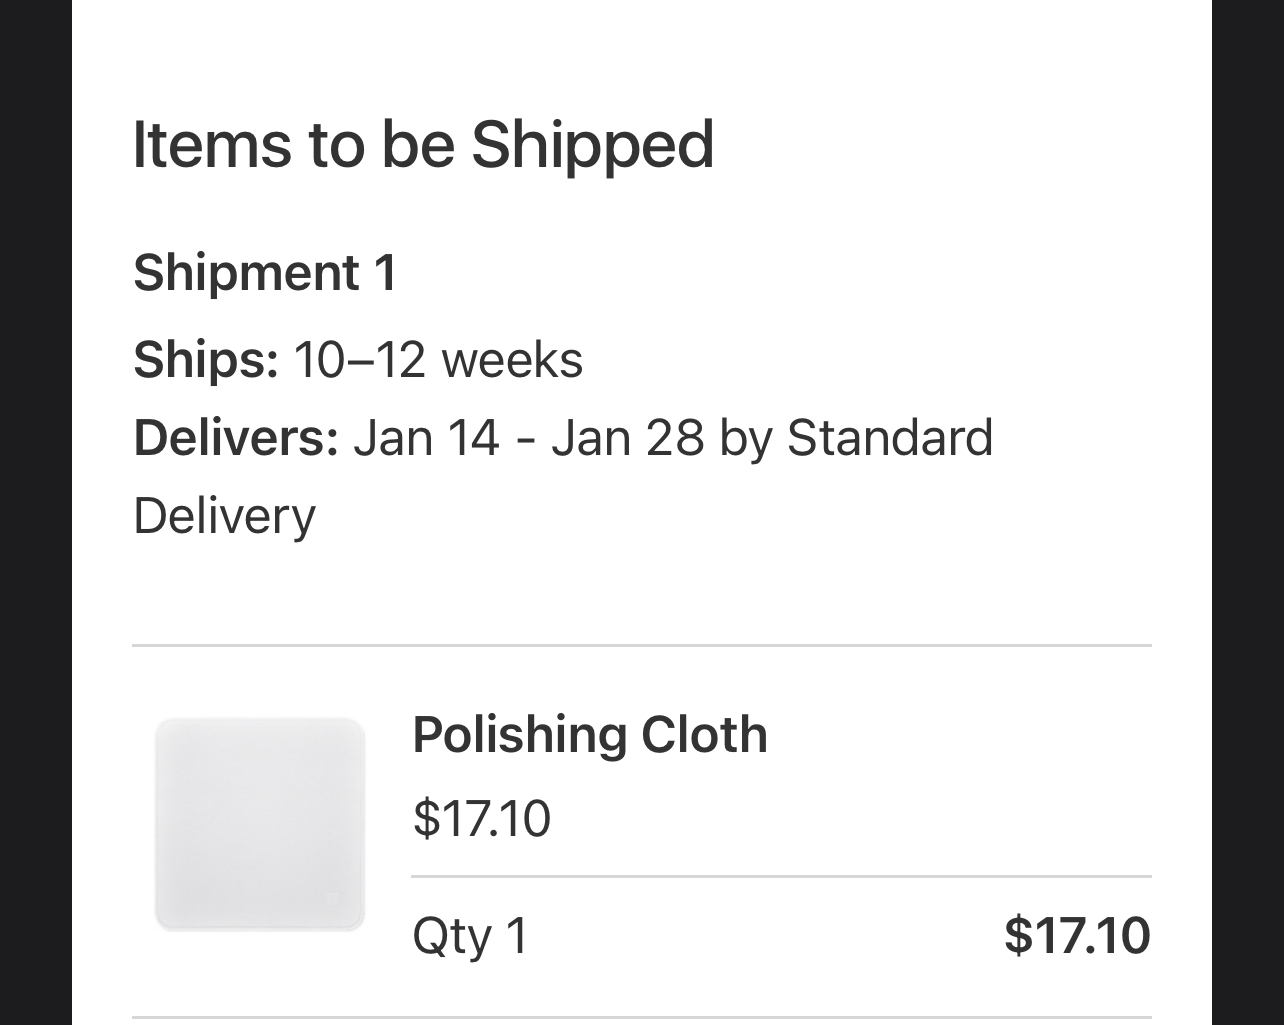Screen dimensions: 1284x1025
Task: Click the 10–12 weeks shipping estimate
Action: 438,359
